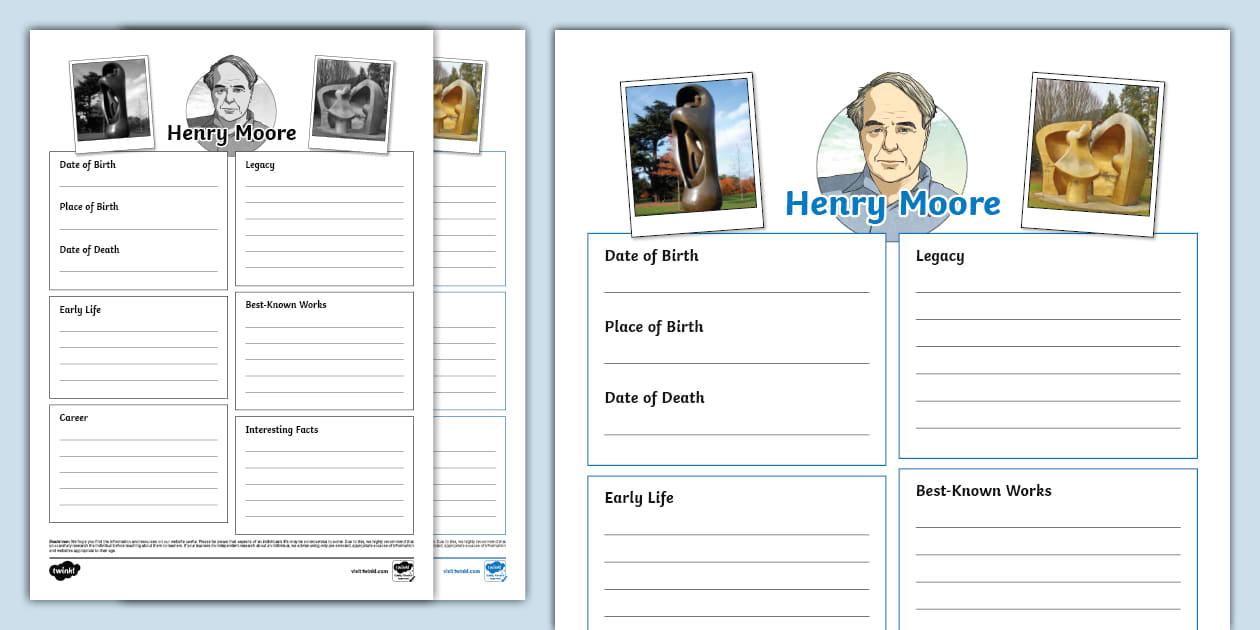Click the Career box on the greyscale sheet
Screen dimensions: 1260x630
(x=138, y=463)
